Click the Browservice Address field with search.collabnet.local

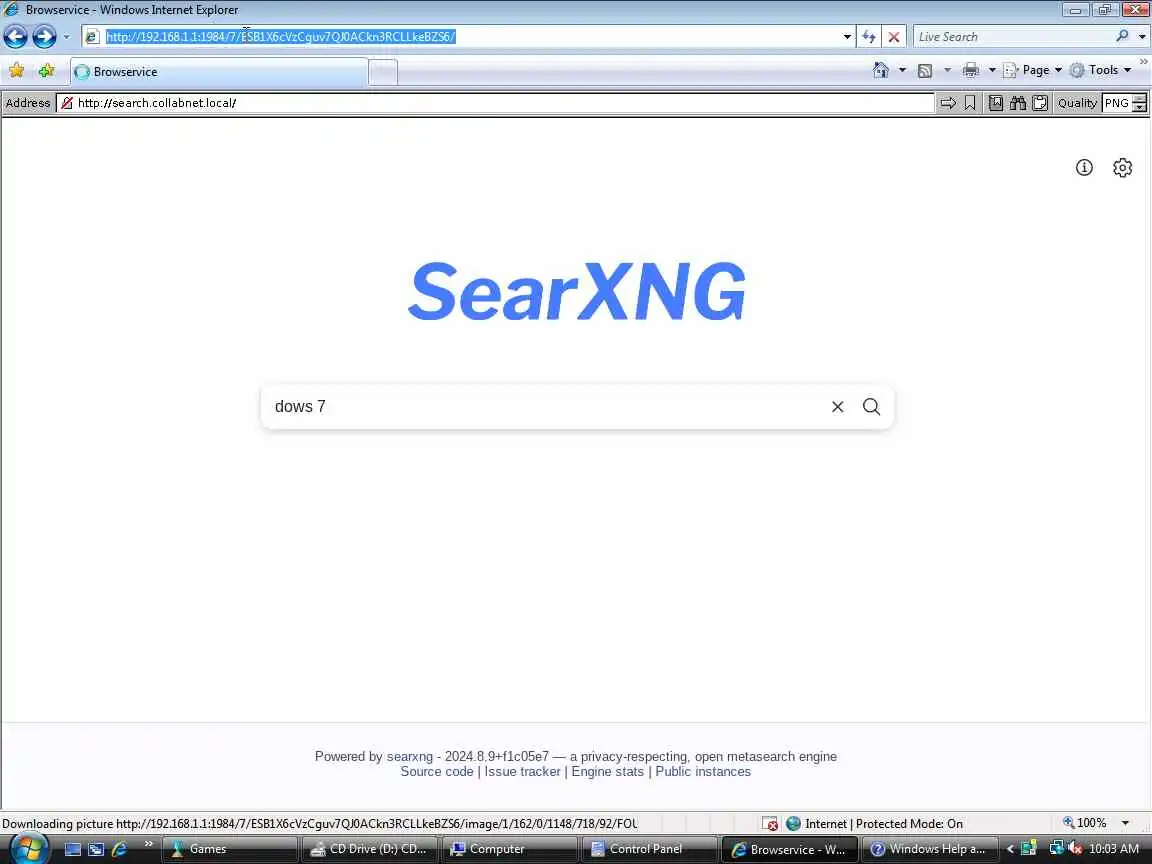(x=497, y=103)
